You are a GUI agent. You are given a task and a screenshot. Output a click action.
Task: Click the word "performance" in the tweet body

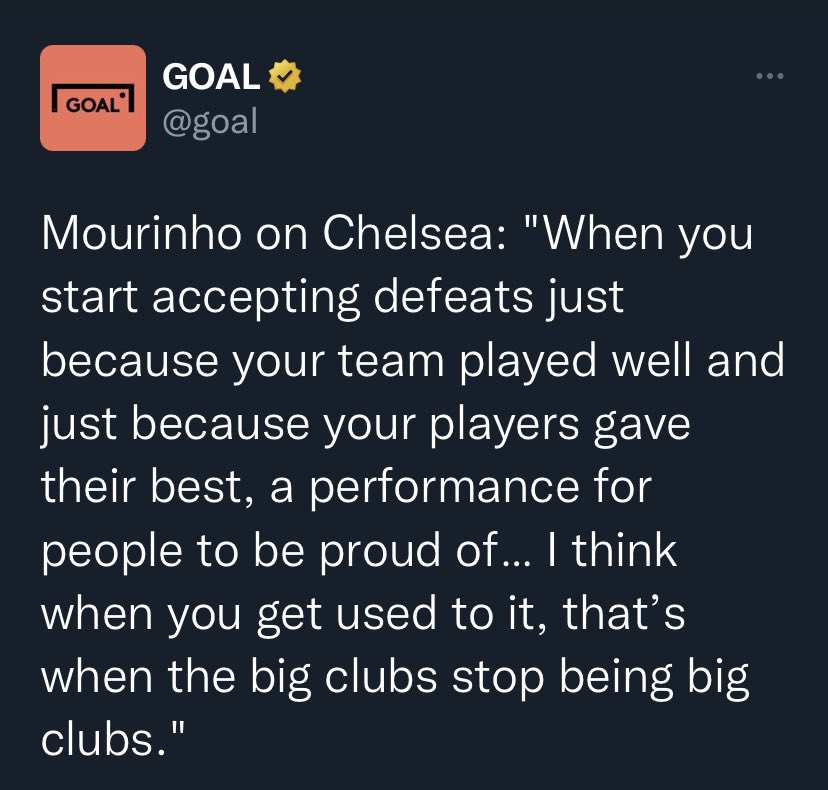coord(445,488)
